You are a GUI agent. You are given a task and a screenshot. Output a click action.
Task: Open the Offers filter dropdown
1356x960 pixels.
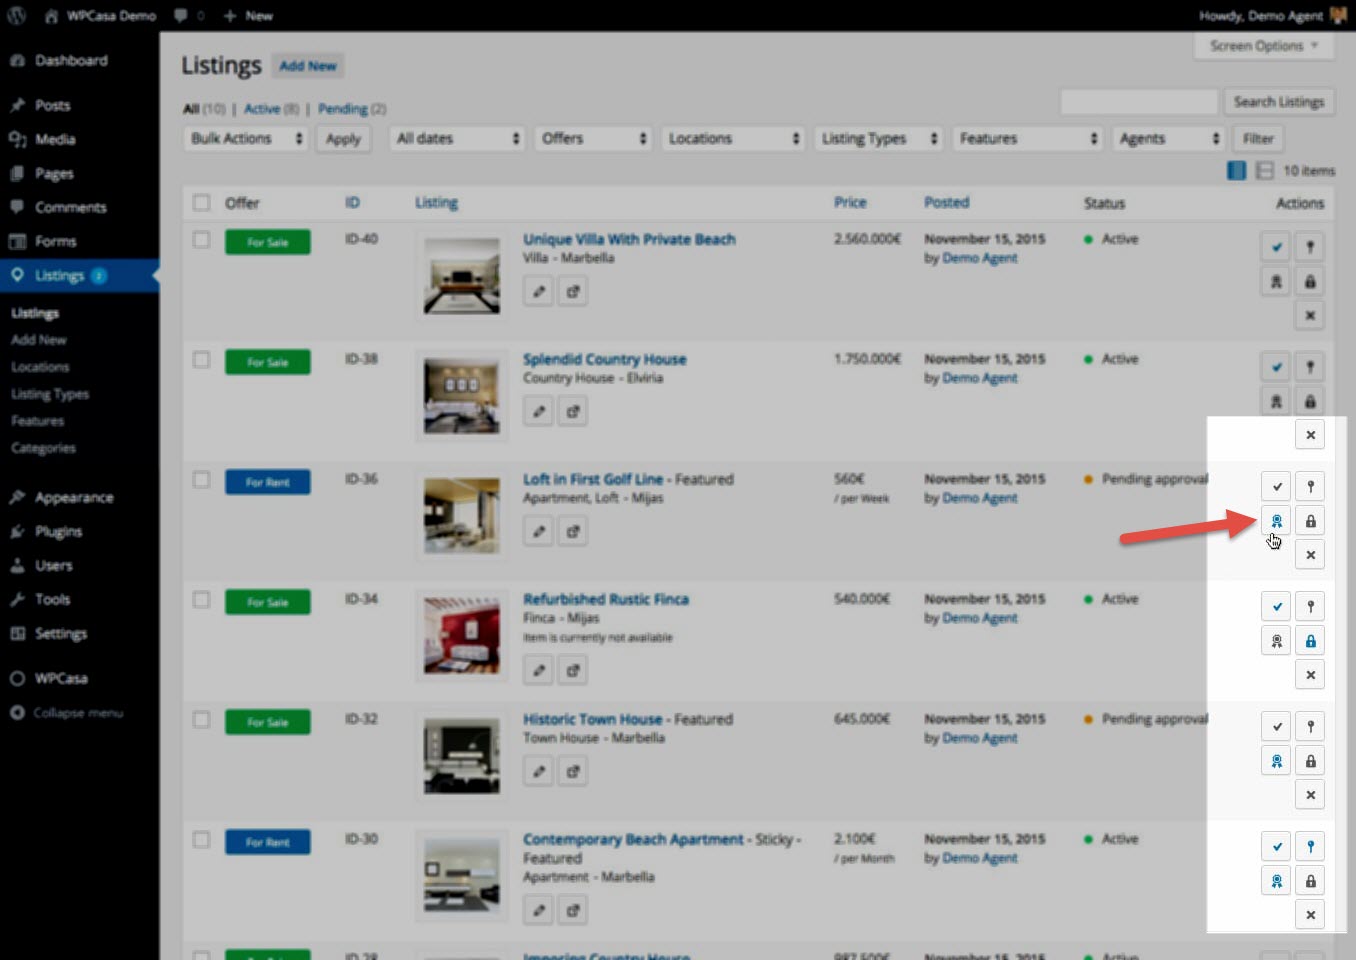point(593,138)
